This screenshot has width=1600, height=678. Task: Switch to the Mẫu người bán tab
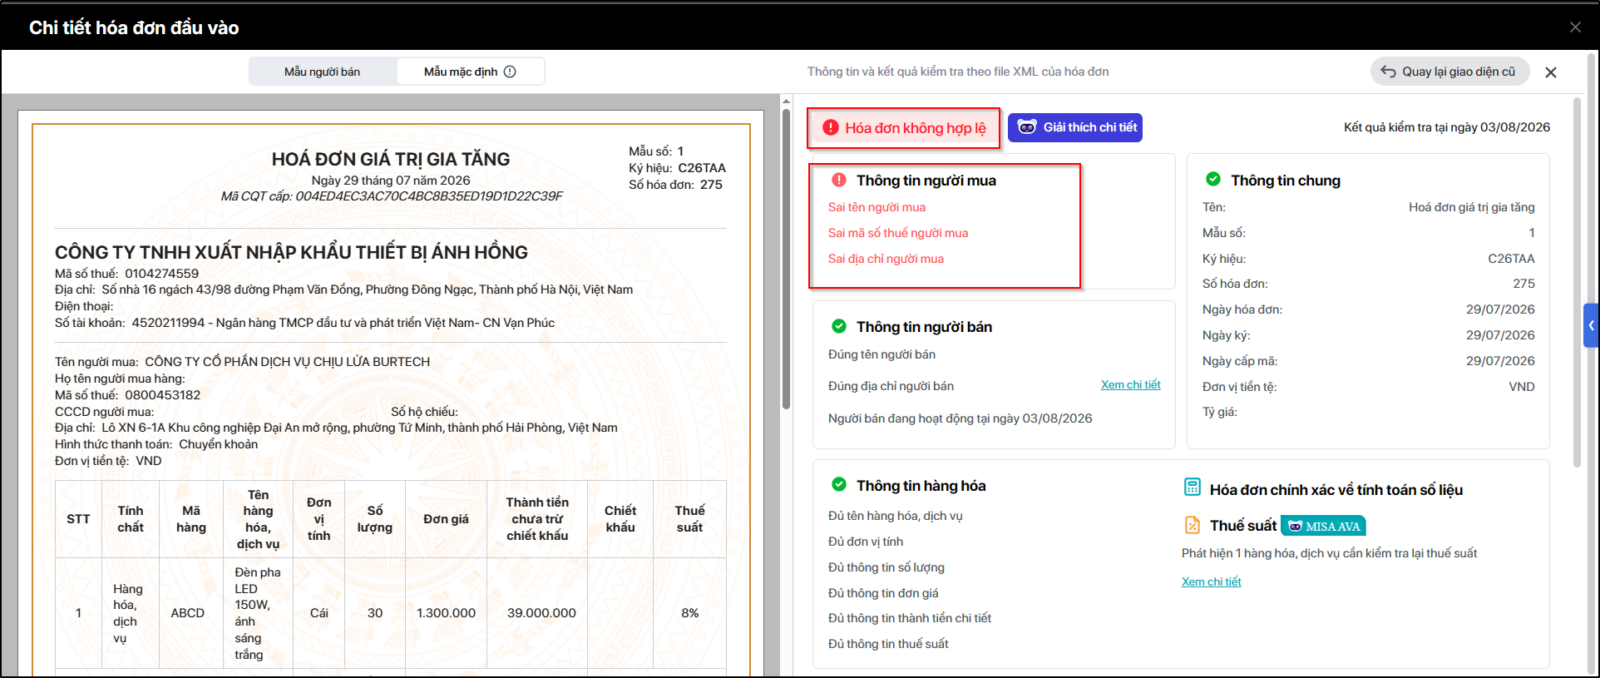[322, 72]
